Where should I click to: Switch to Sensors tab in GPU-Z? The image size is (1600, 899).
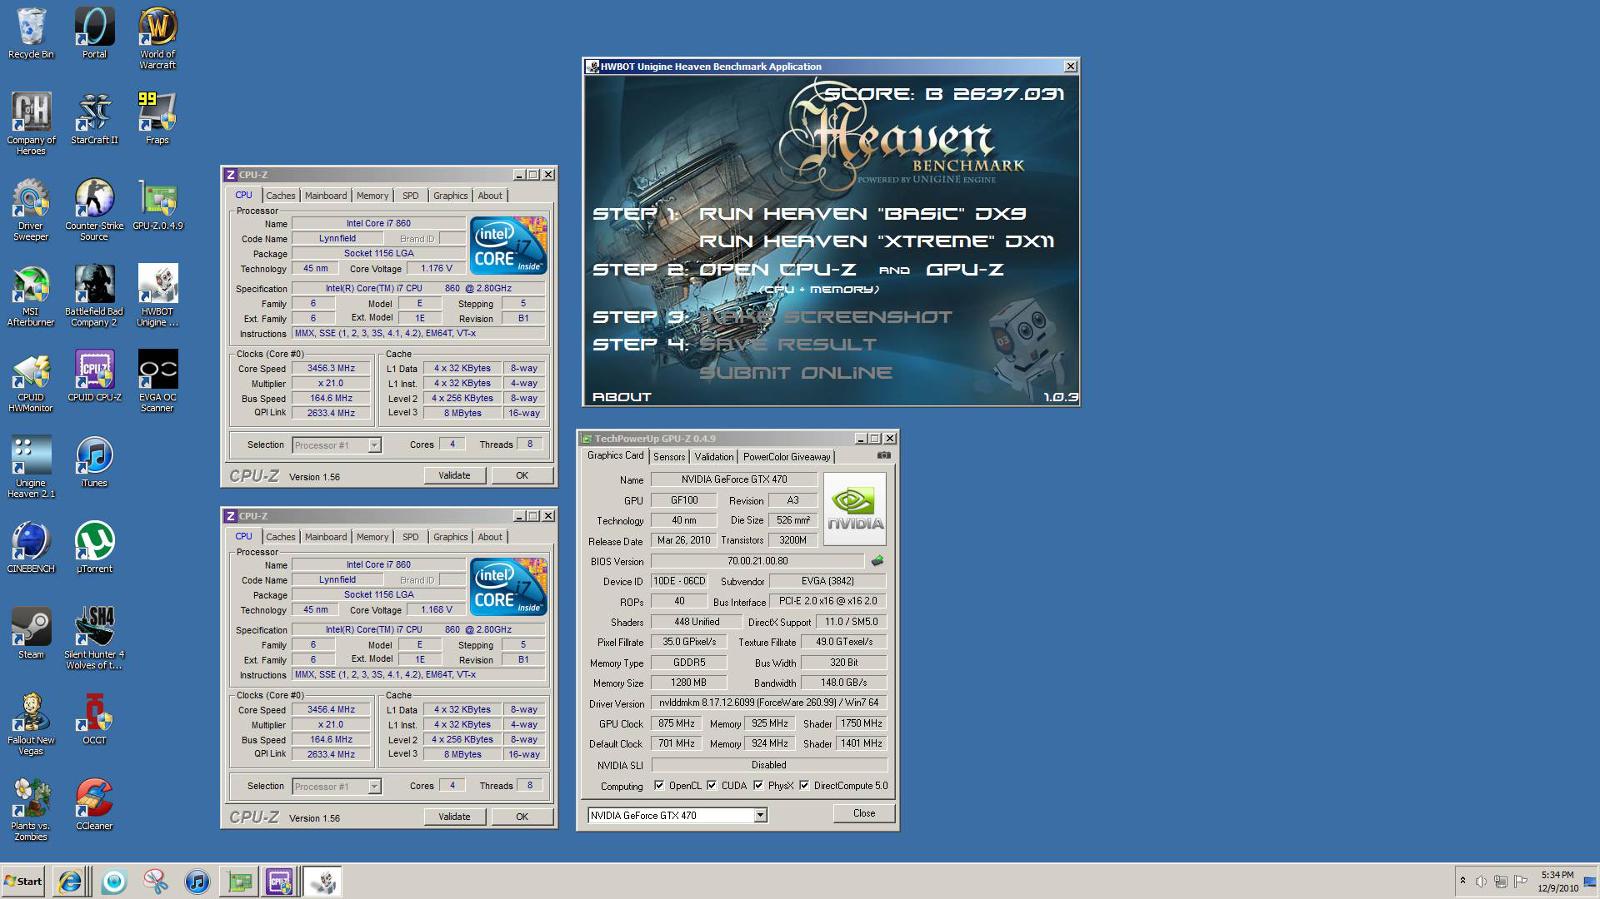[669, 457]
